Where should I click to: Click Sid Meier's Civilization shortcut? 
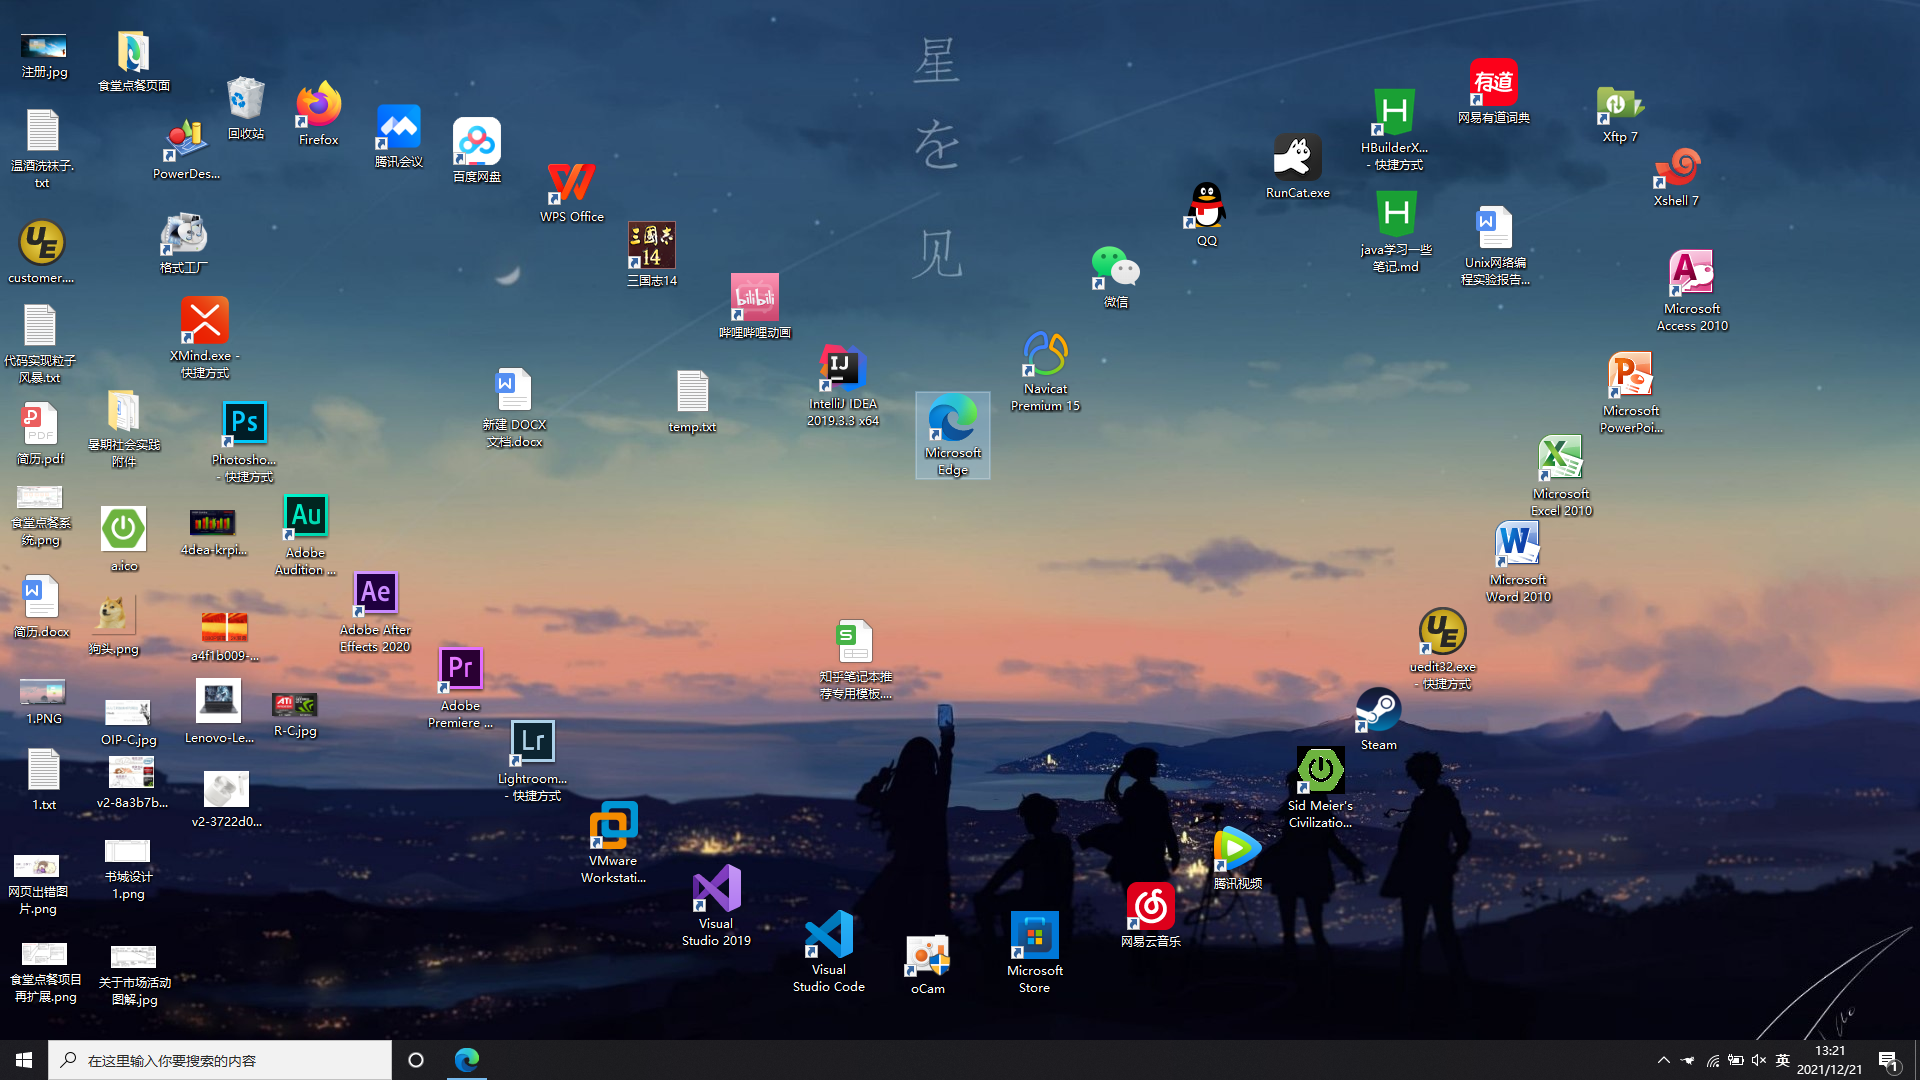[1320, 788]
